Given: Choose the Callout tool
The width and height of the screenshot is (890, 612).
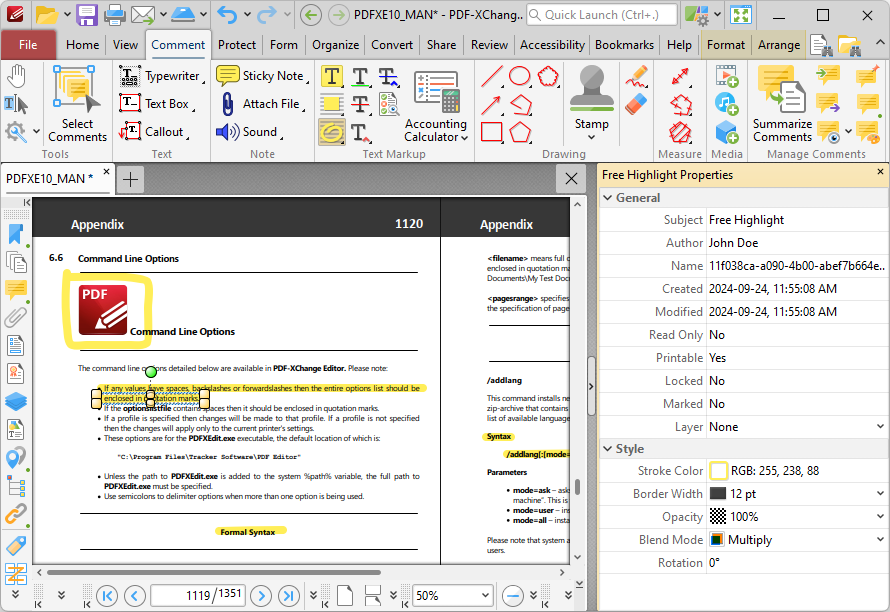Looking at the screenshot, I should (153, 132).
